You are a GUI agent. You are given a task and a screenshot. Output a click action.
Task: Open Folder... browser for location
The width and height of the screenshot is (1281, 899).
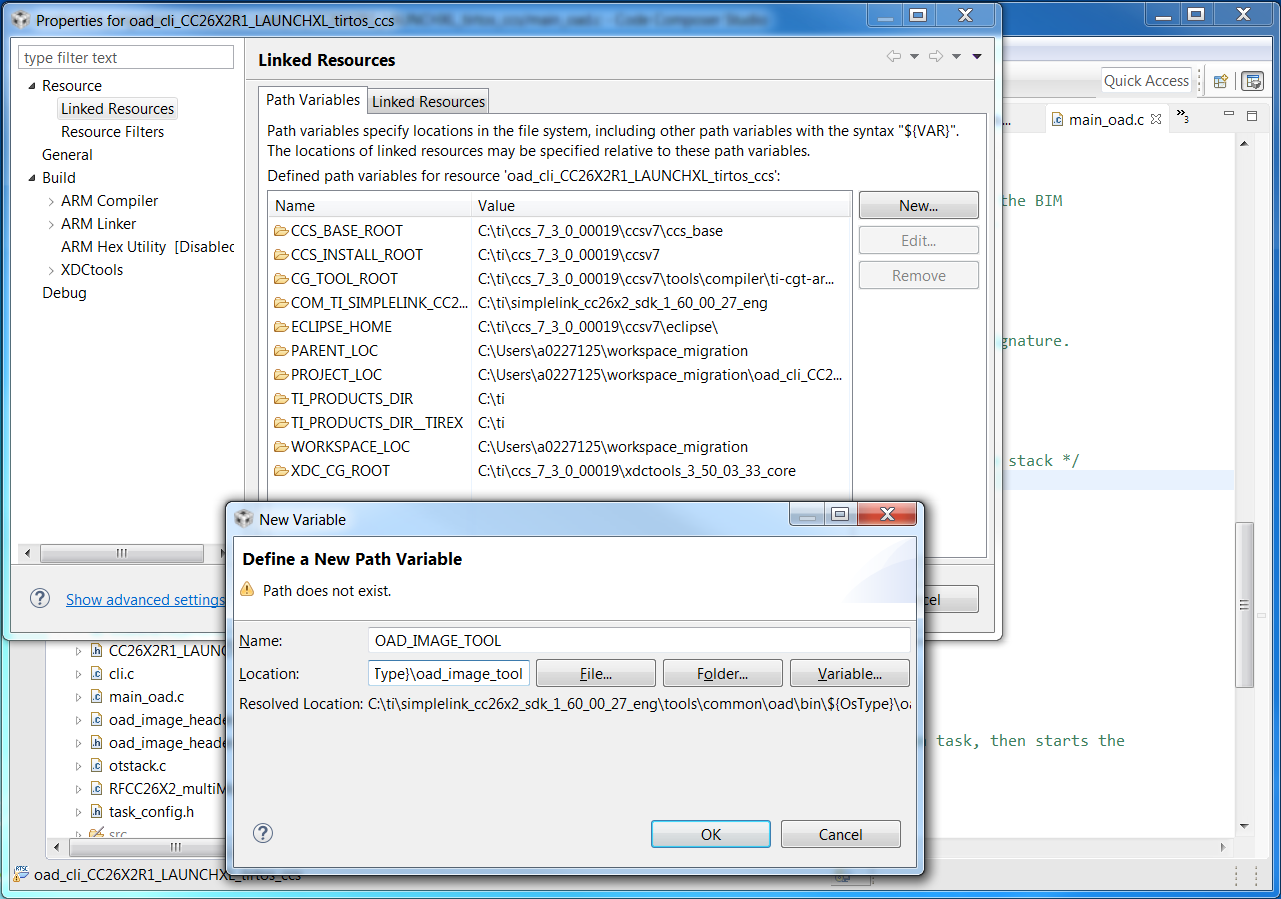722,673
